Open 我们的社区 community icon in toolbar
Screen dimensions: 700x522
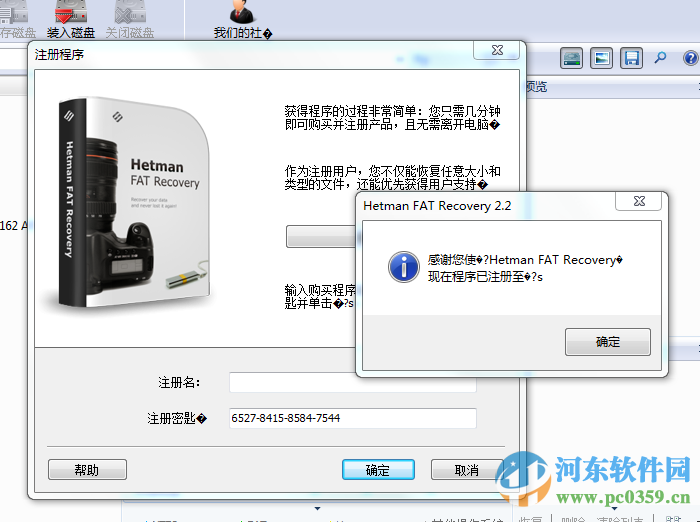[242, 19]
